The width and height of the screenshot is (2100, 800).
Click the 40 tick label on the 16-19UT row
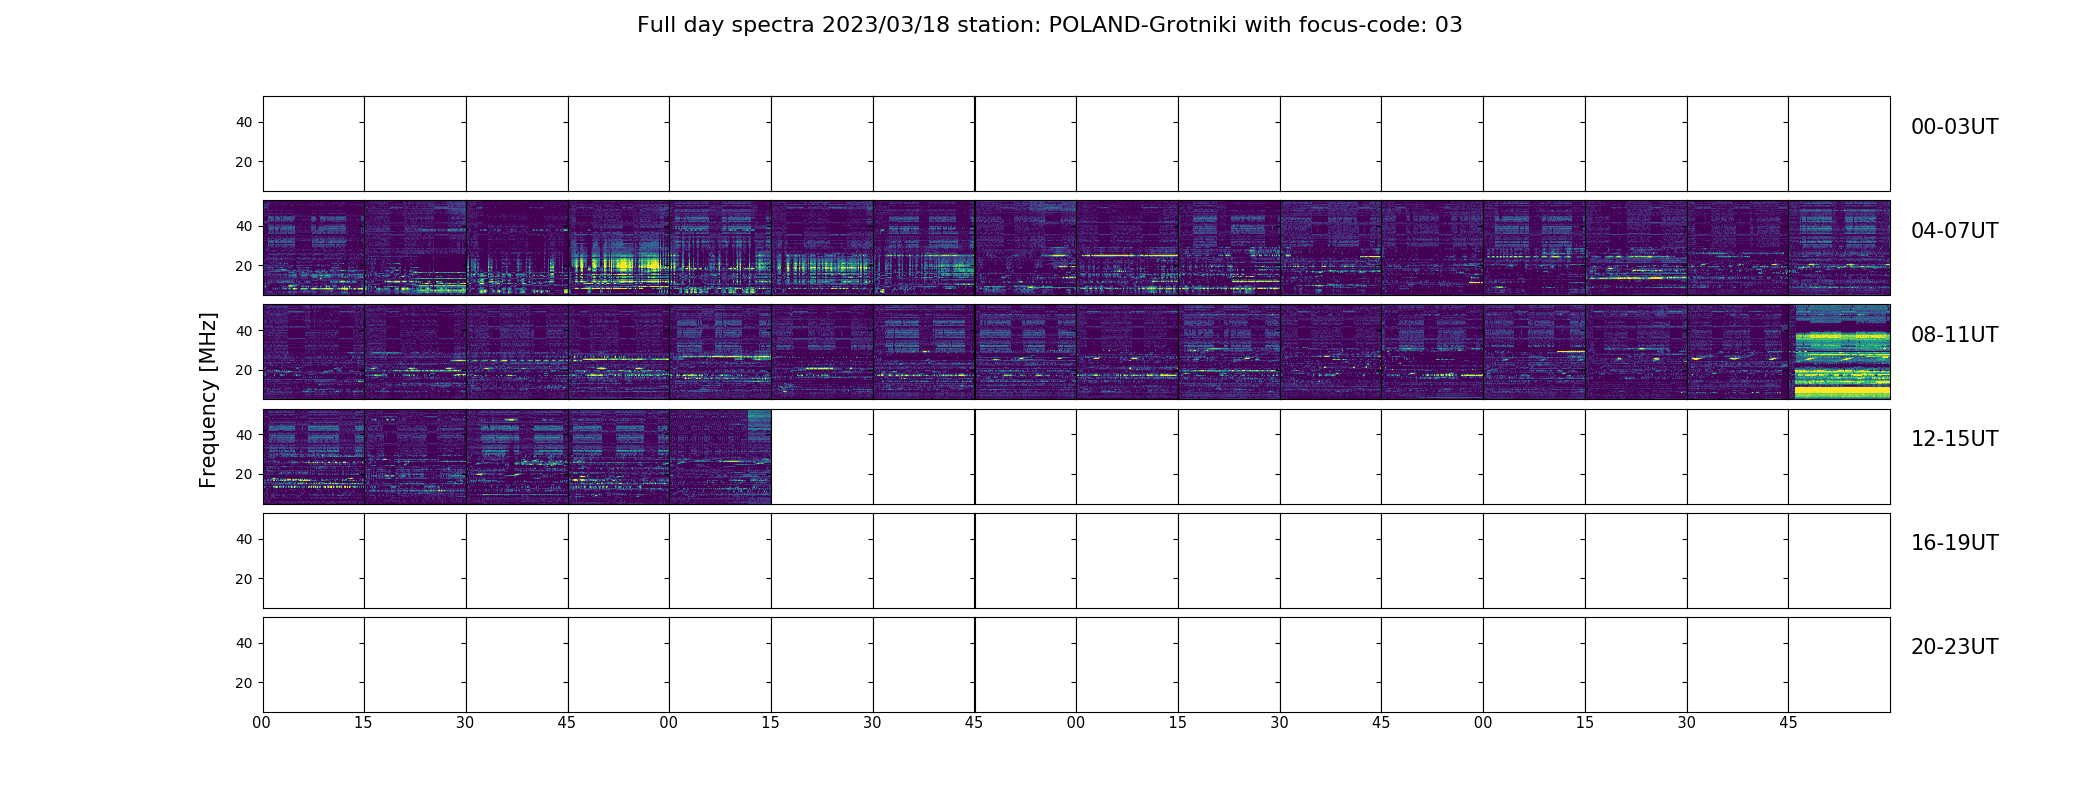coord(244,539)
